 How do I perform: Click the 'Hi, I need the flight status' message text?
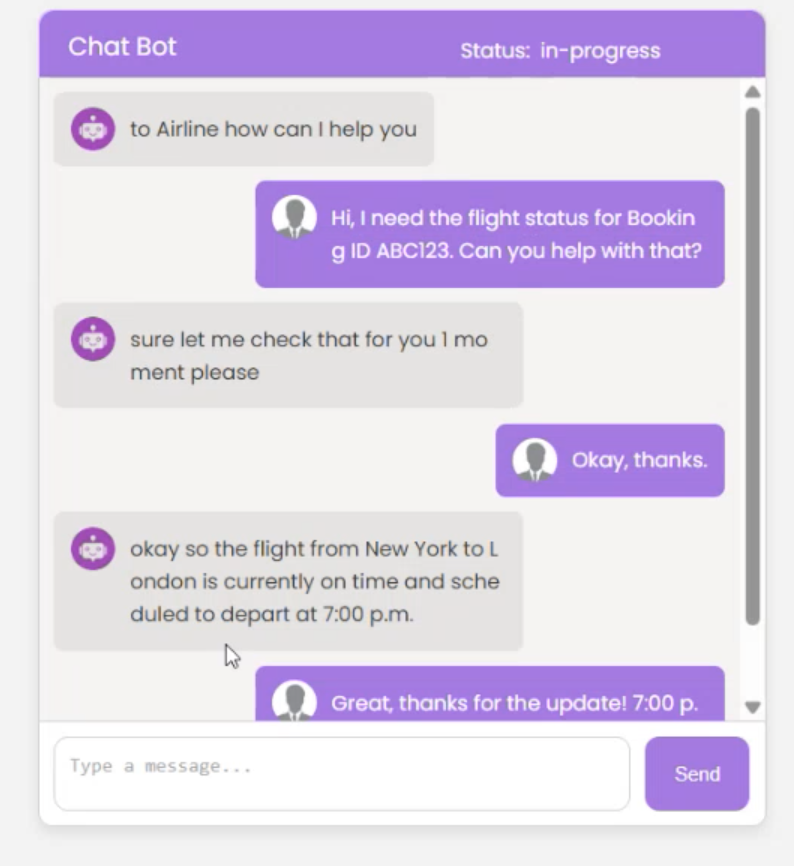(515, 234)
